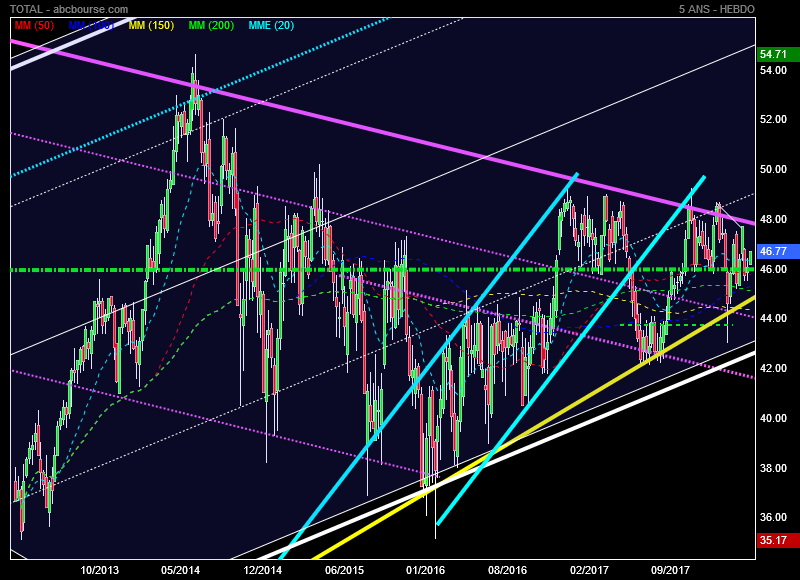Click the 50.00 price axis label
The height and width of the screenshot is (580, 800).
point(773,169)
